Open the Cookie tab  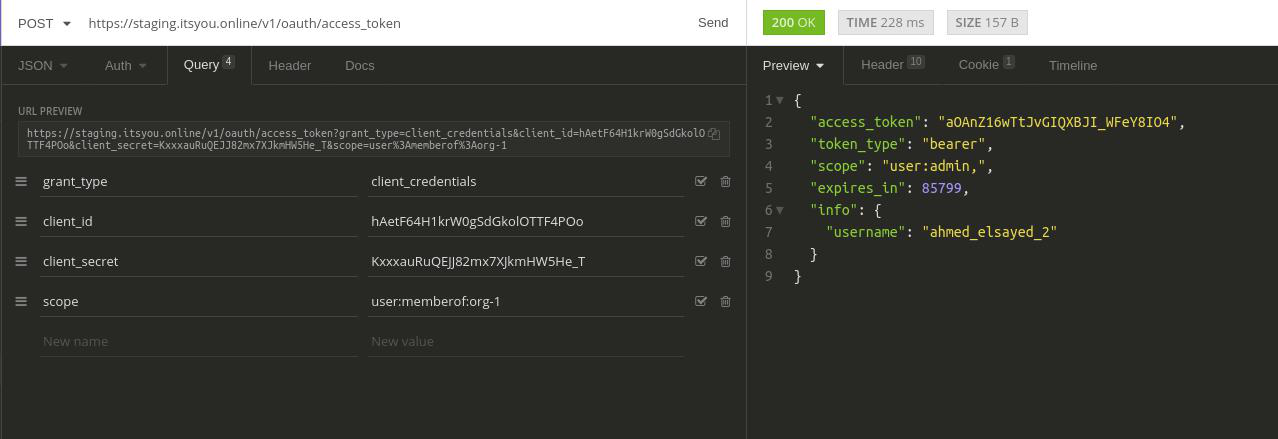tap(986, 65)
